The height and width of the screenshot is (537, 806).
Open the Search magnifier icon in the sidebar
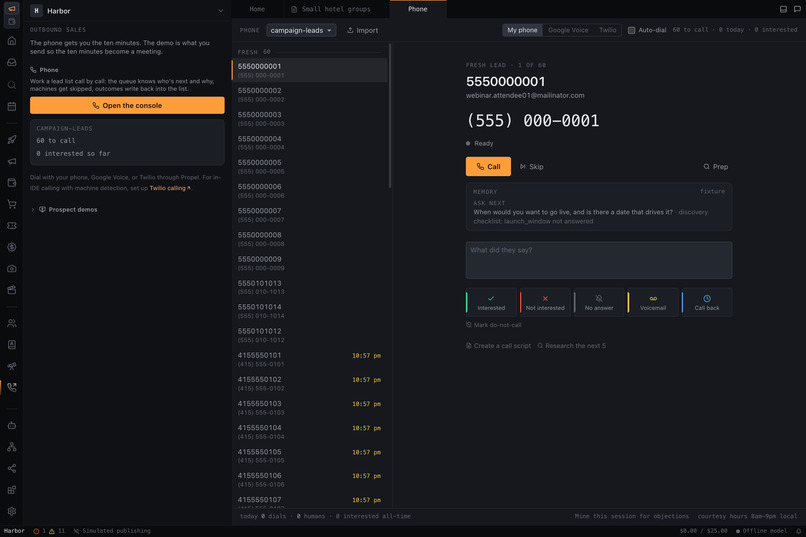[x=12, y=85]
